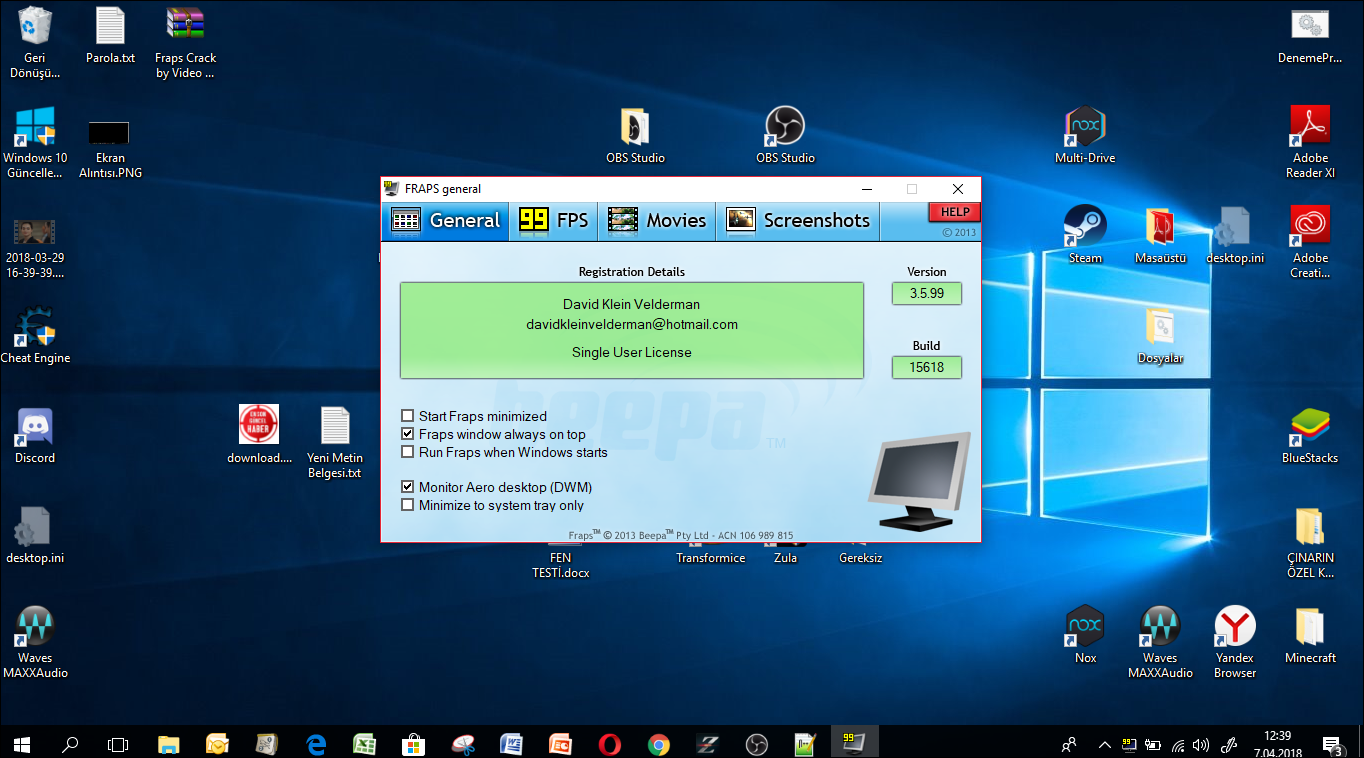
Task: Expand hidden icons in the system tray
Action: point(1104,744)
